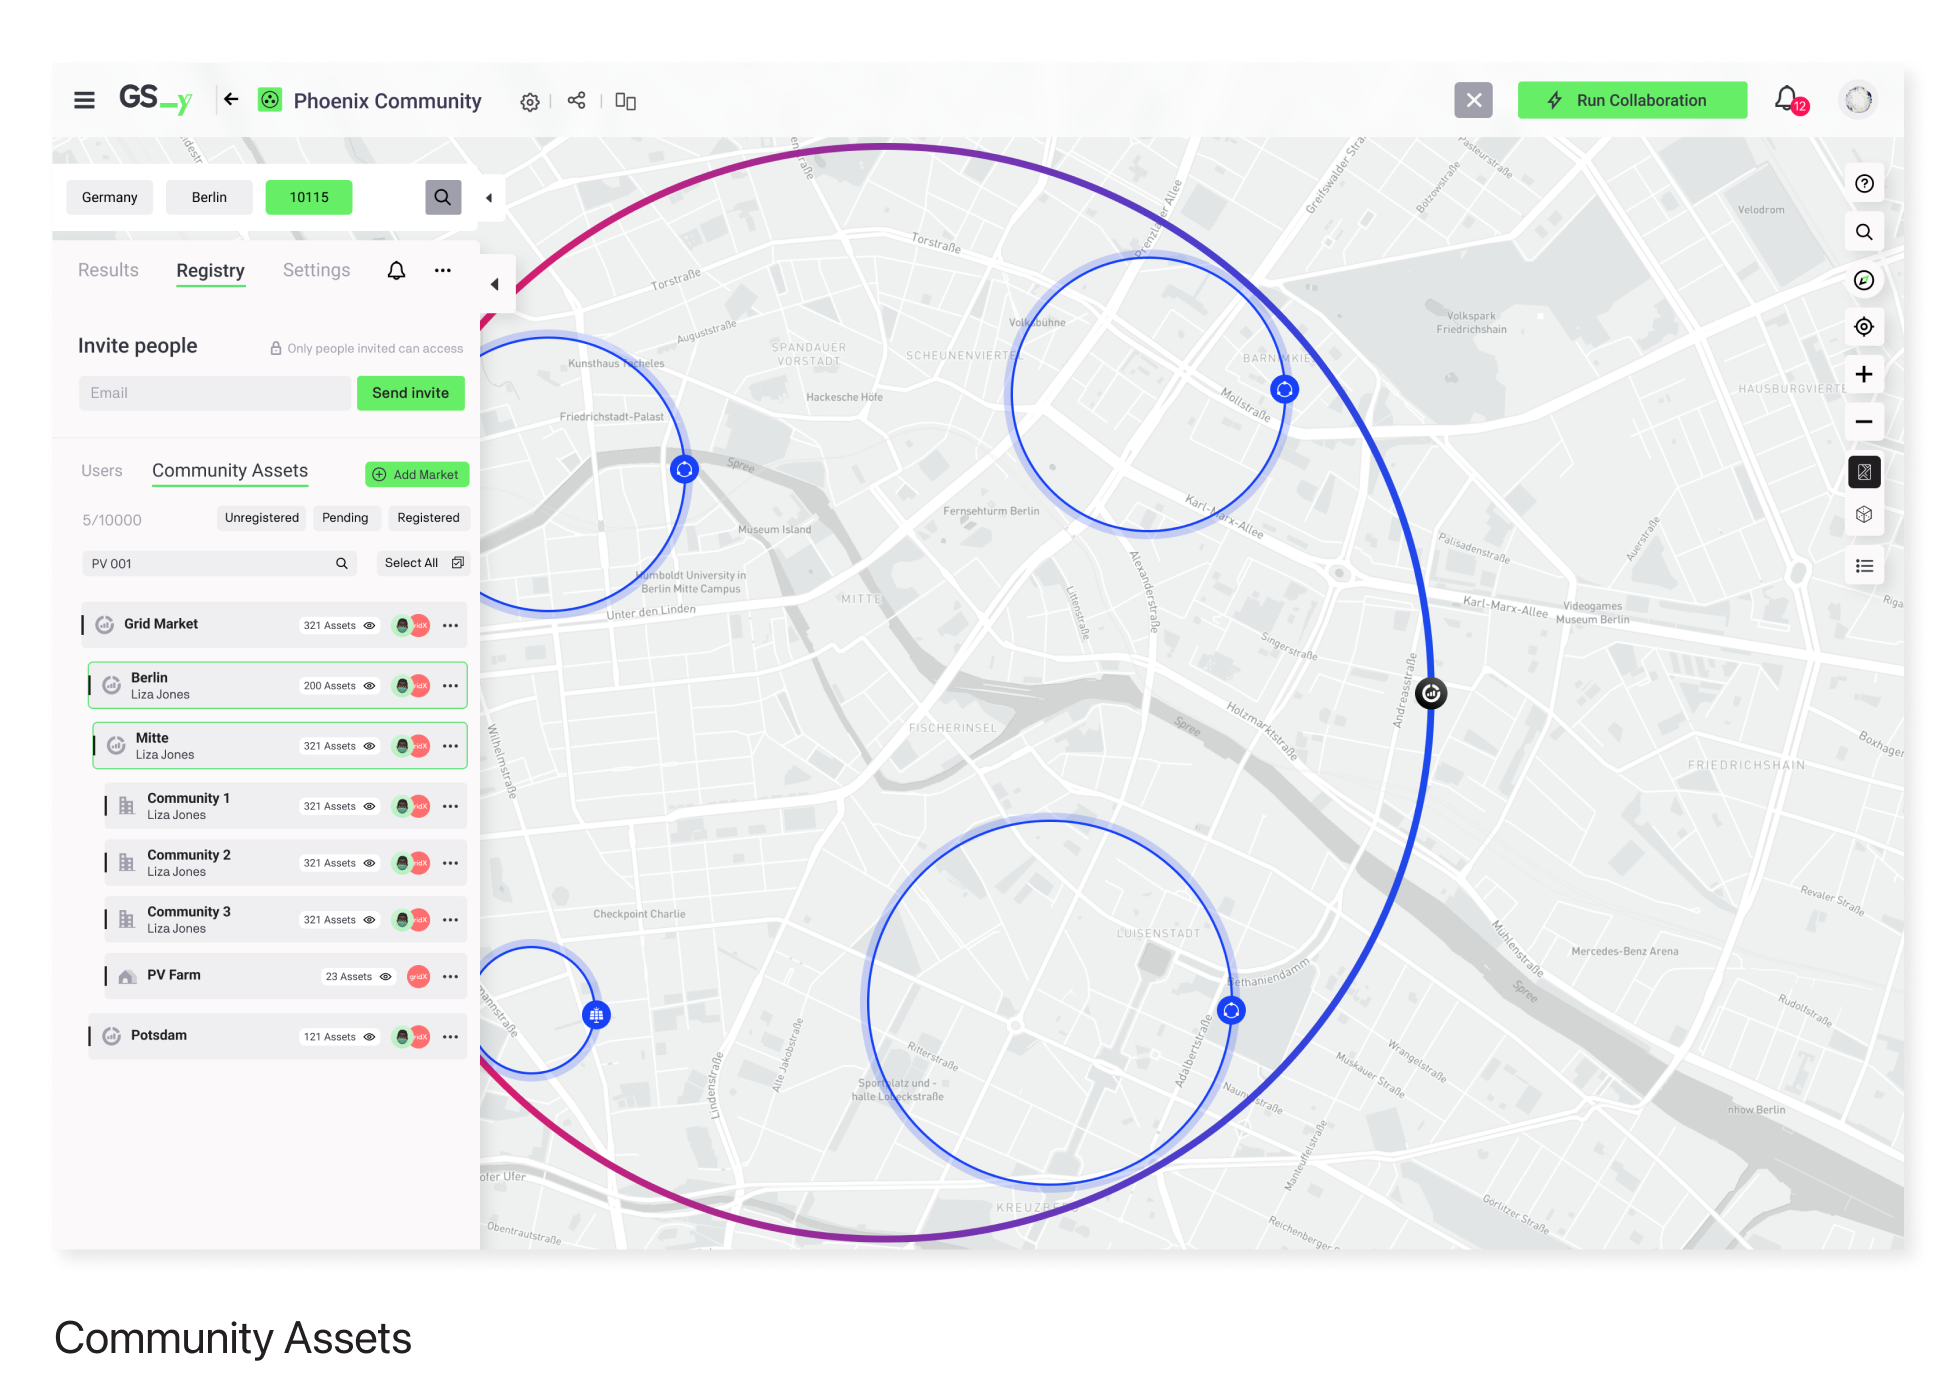Switch to the Results tab
Viewport: 1958px width, 1400px height.
tap(108, 270)
